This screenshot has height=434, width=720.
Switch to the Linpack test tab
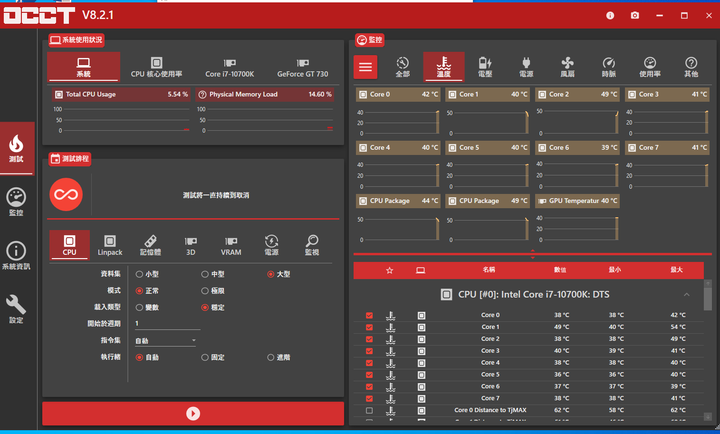click(110, 245)
